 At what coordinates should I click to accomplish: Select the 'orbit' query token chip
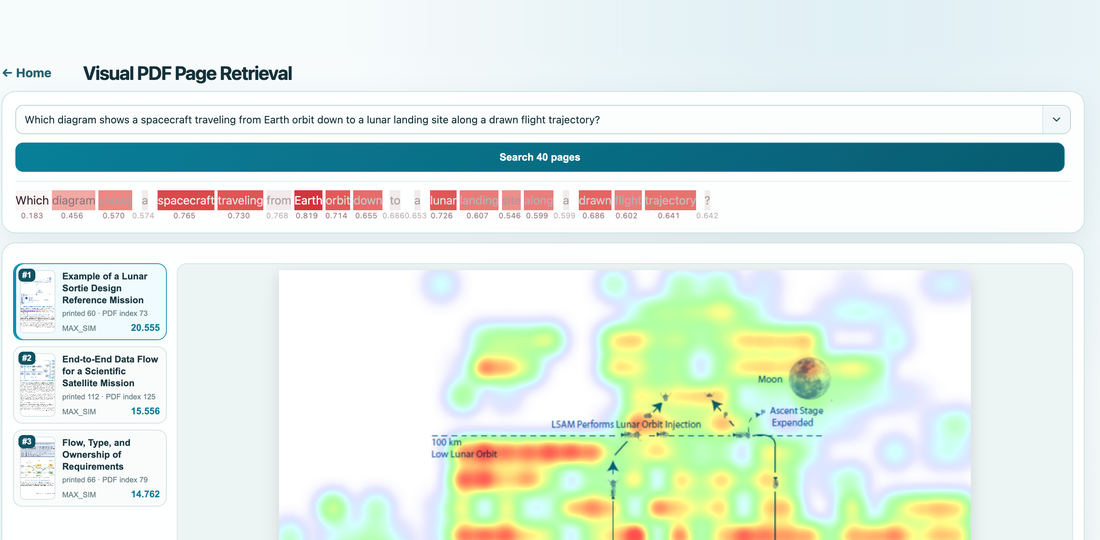337,201
